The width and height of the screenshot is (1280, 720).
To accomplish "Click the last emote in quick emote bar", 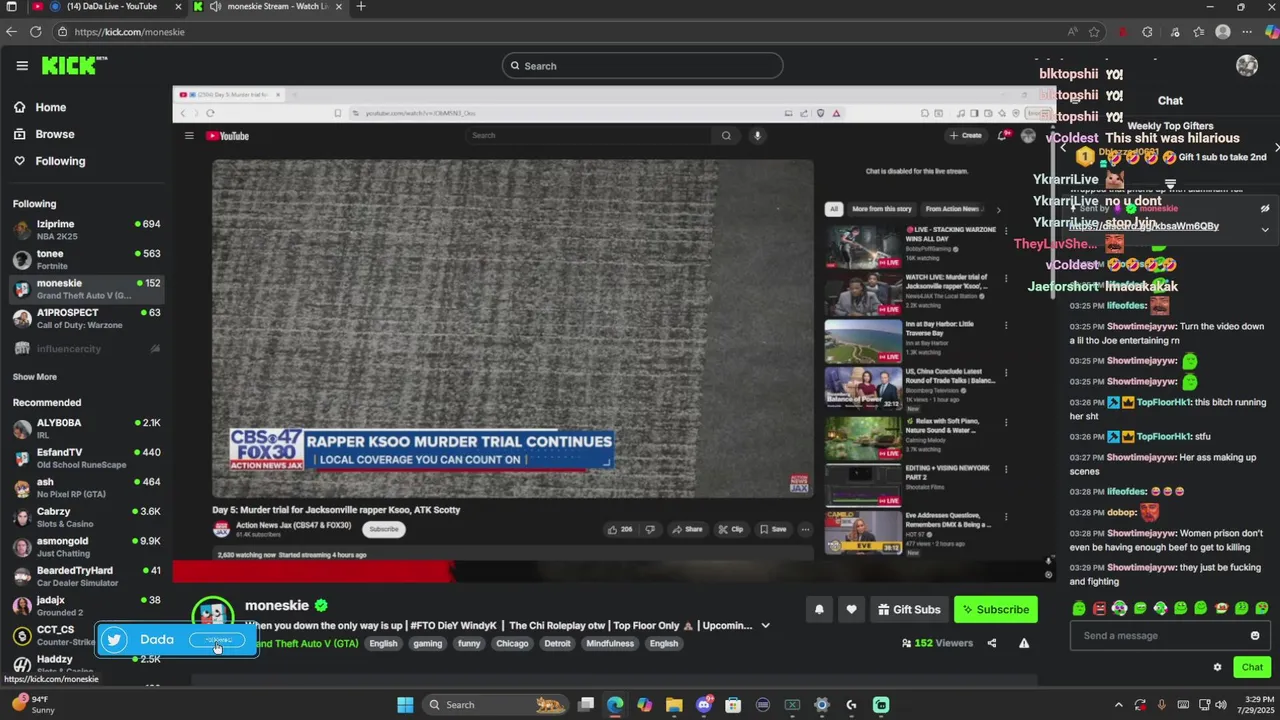I will (1262, 608).
